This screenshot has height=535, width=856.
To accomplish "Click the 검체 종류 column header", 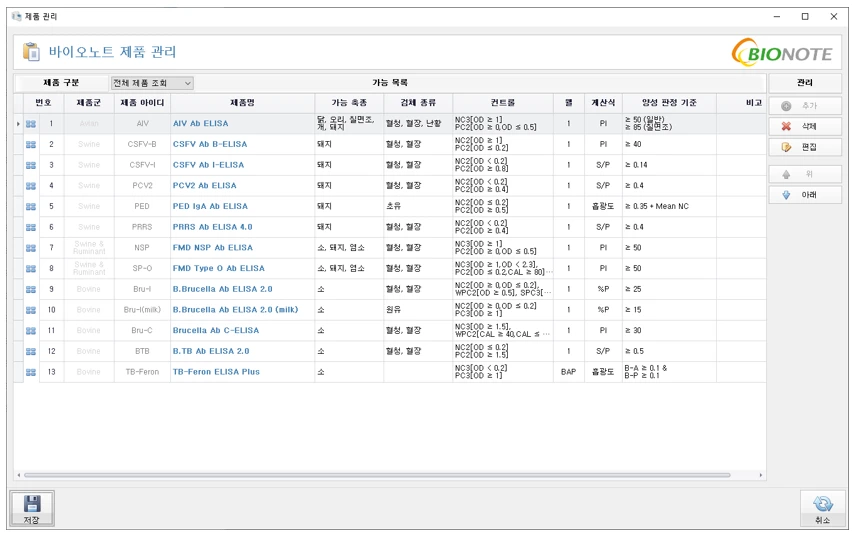I will (x=418, y=103).
